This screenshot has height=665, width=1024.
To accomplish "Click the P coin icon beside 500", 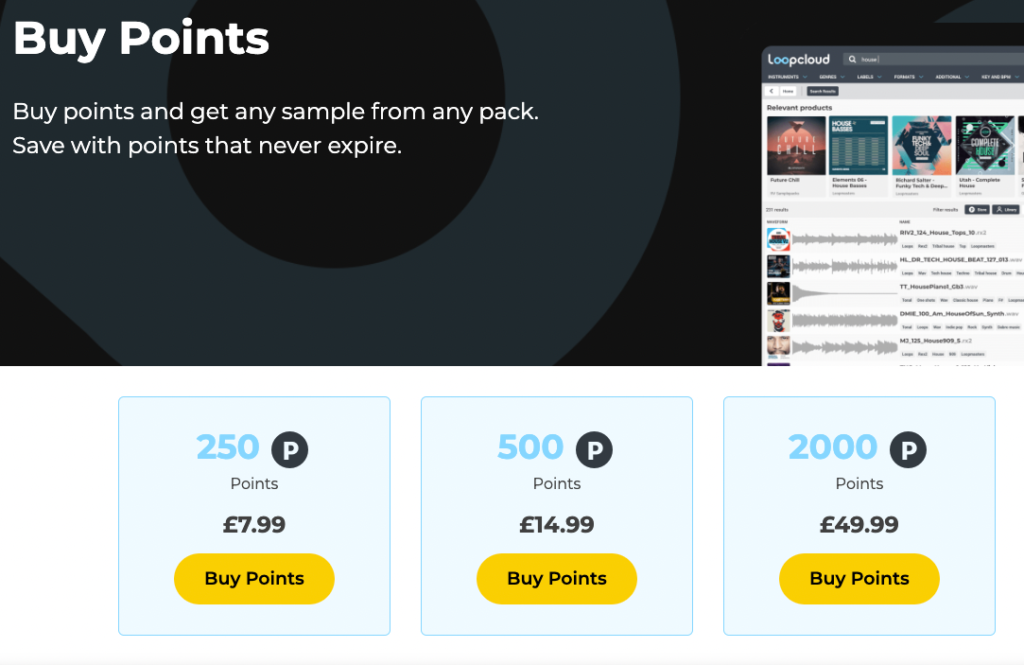I will [594, 450].
